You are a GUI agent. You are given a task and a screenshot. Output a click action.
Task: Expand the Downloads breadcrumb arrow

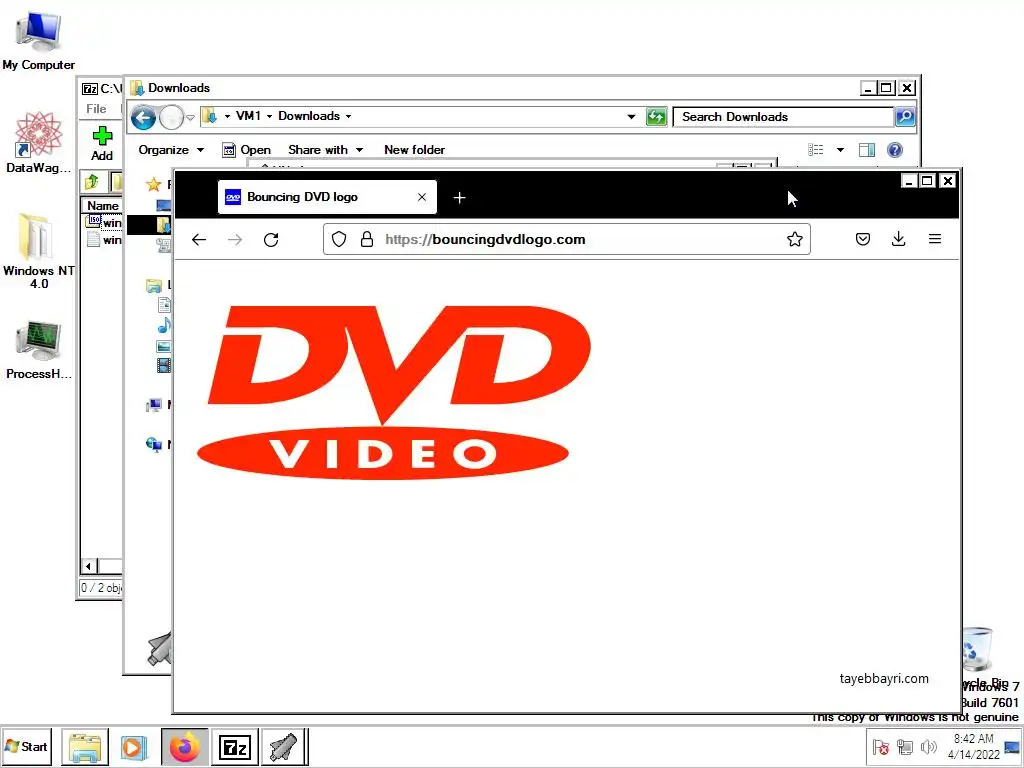click(x=348, y=116)
